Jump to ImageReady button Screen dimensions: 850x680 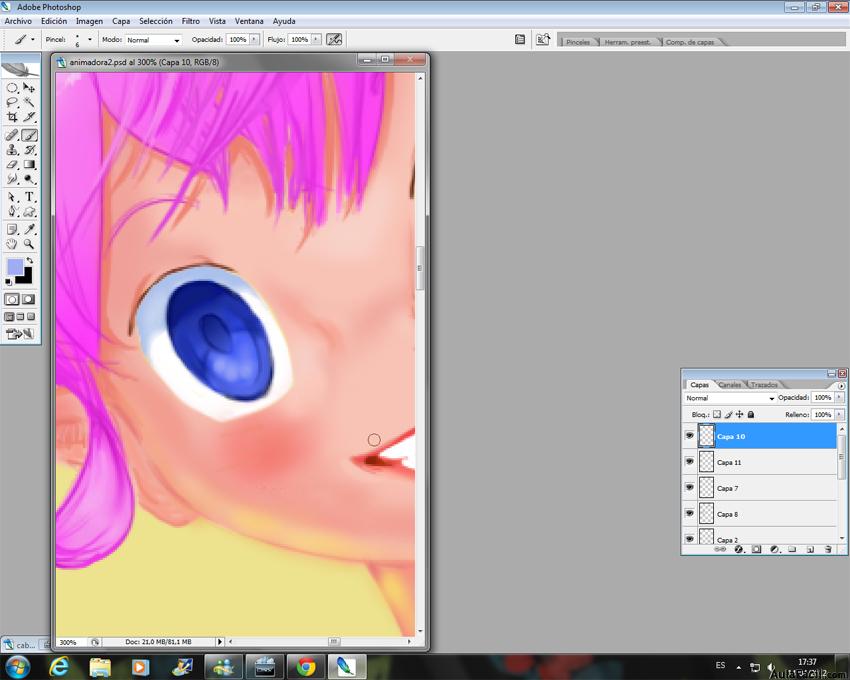(x=20, y=334)
